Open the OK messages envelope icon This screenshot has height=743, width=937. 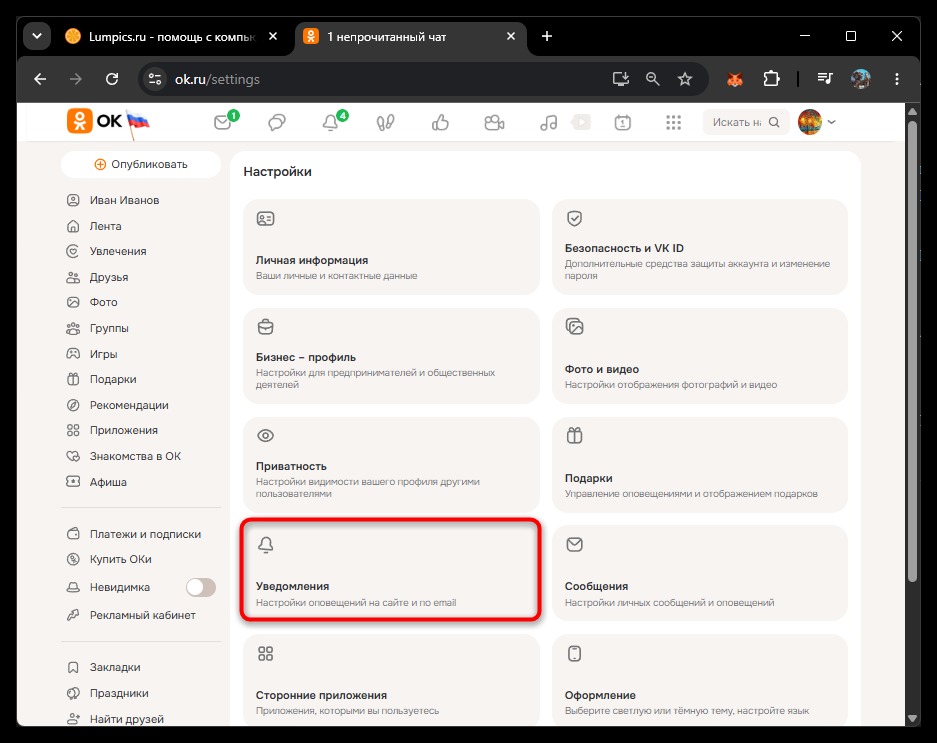coord(222,123)
